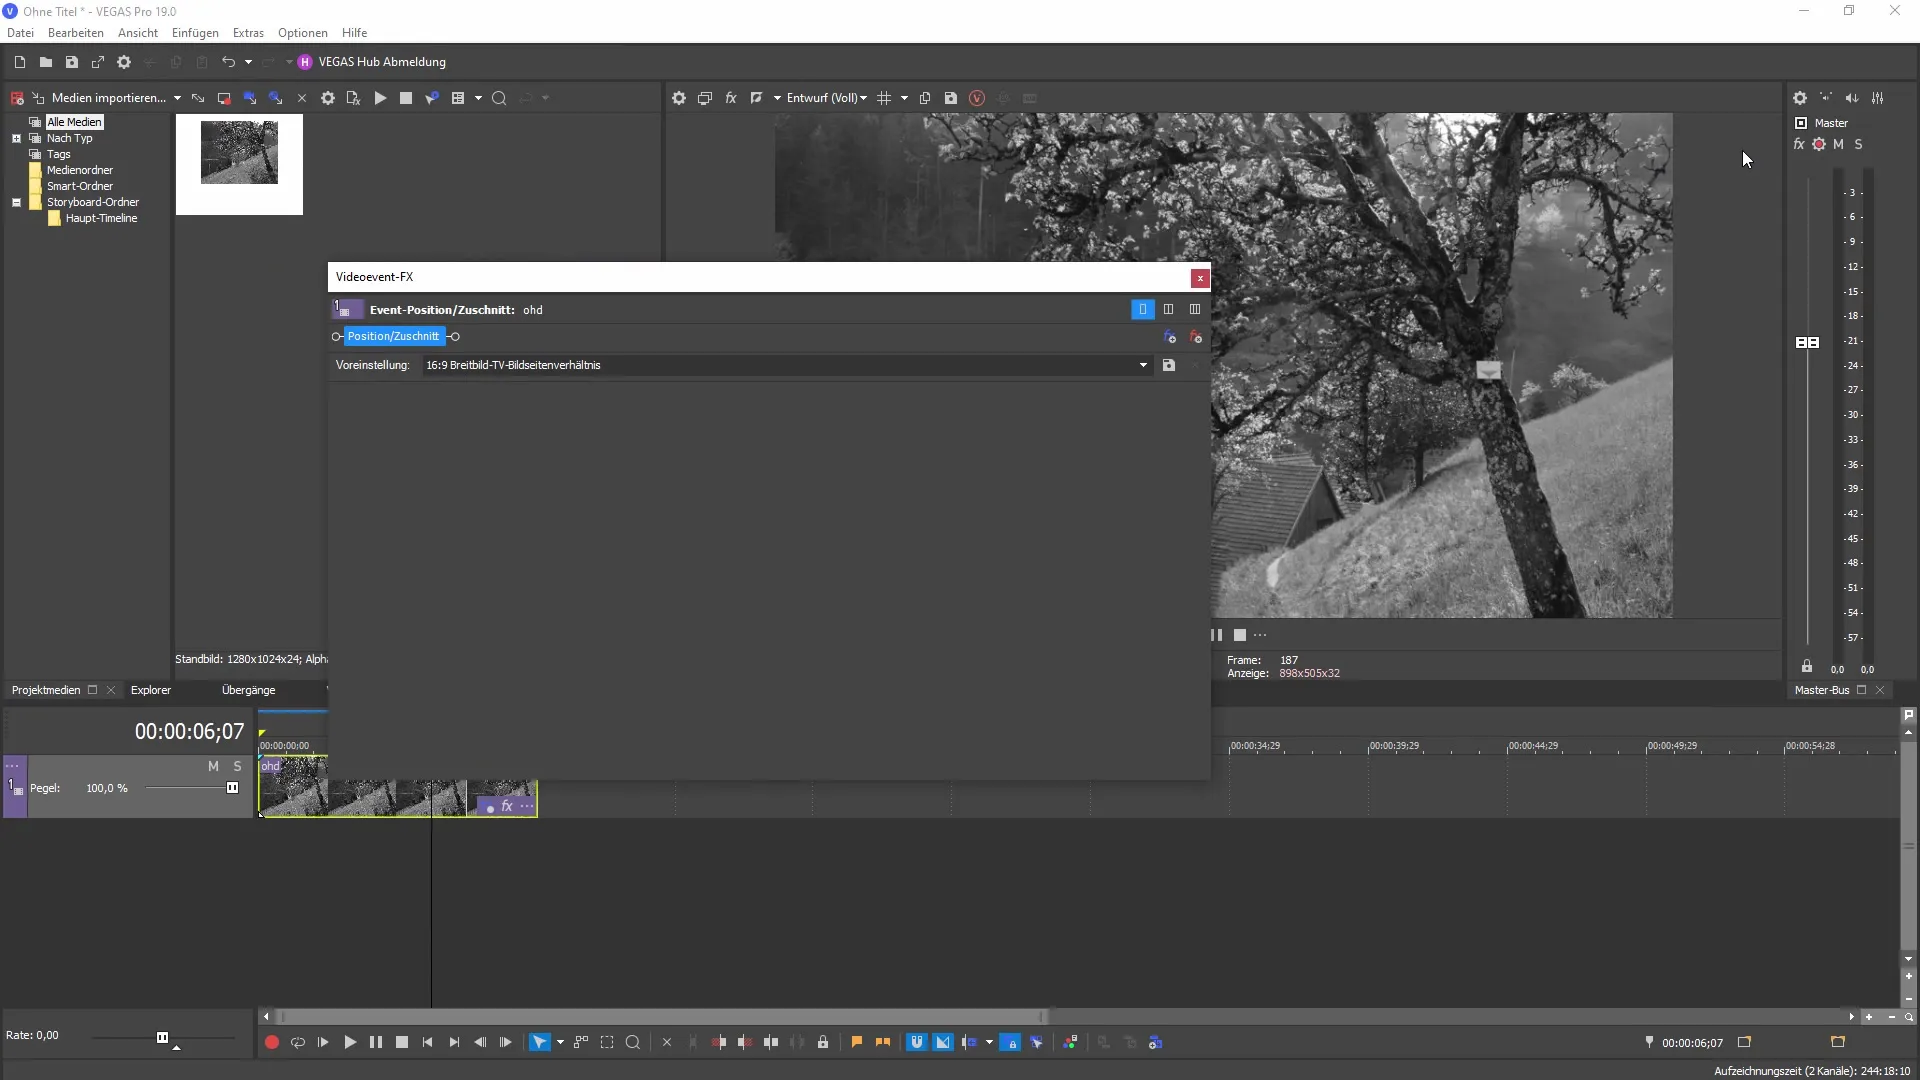Click the screen capture icon in Project Media

click(x=224, y=98)
